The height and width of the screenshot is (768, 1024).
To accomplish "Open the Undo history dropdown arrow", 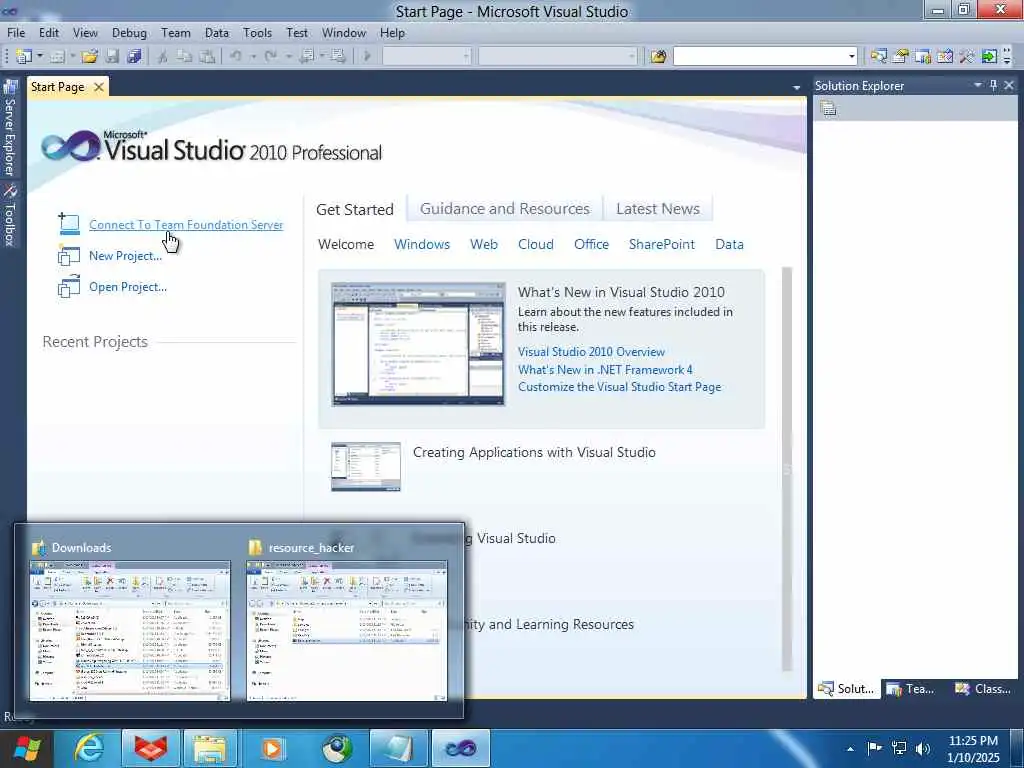I will coord(253,57).
